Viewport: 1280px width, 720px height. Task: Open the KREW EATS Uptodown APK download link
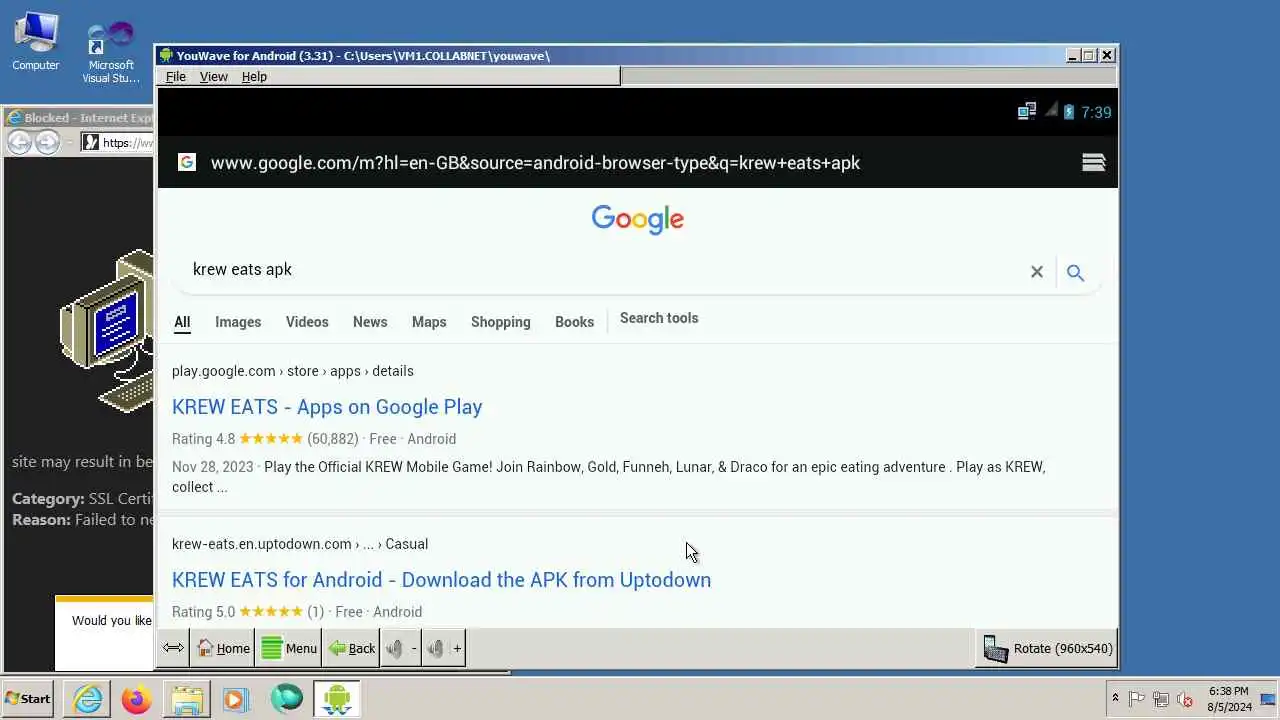[x=441, y=580]
